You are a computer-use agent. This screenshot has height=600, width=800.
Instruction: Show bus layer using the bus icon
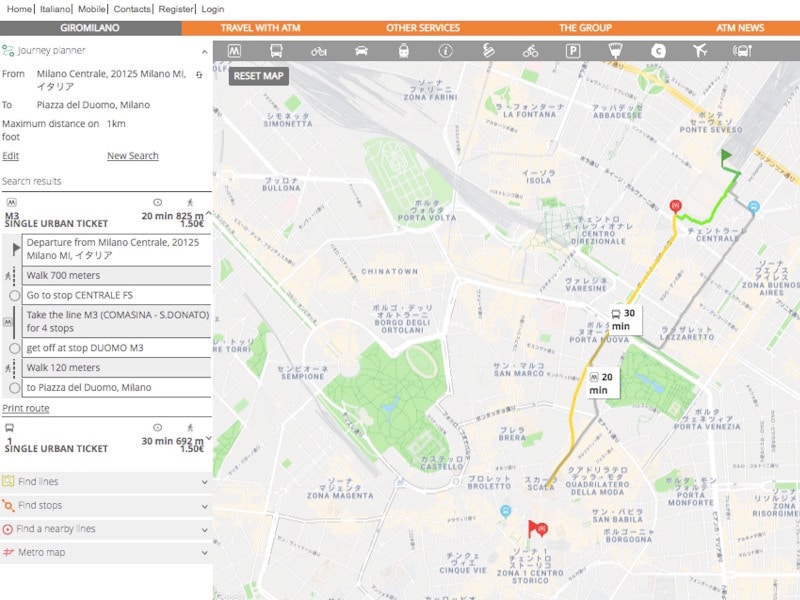click(x=276, y=50)
